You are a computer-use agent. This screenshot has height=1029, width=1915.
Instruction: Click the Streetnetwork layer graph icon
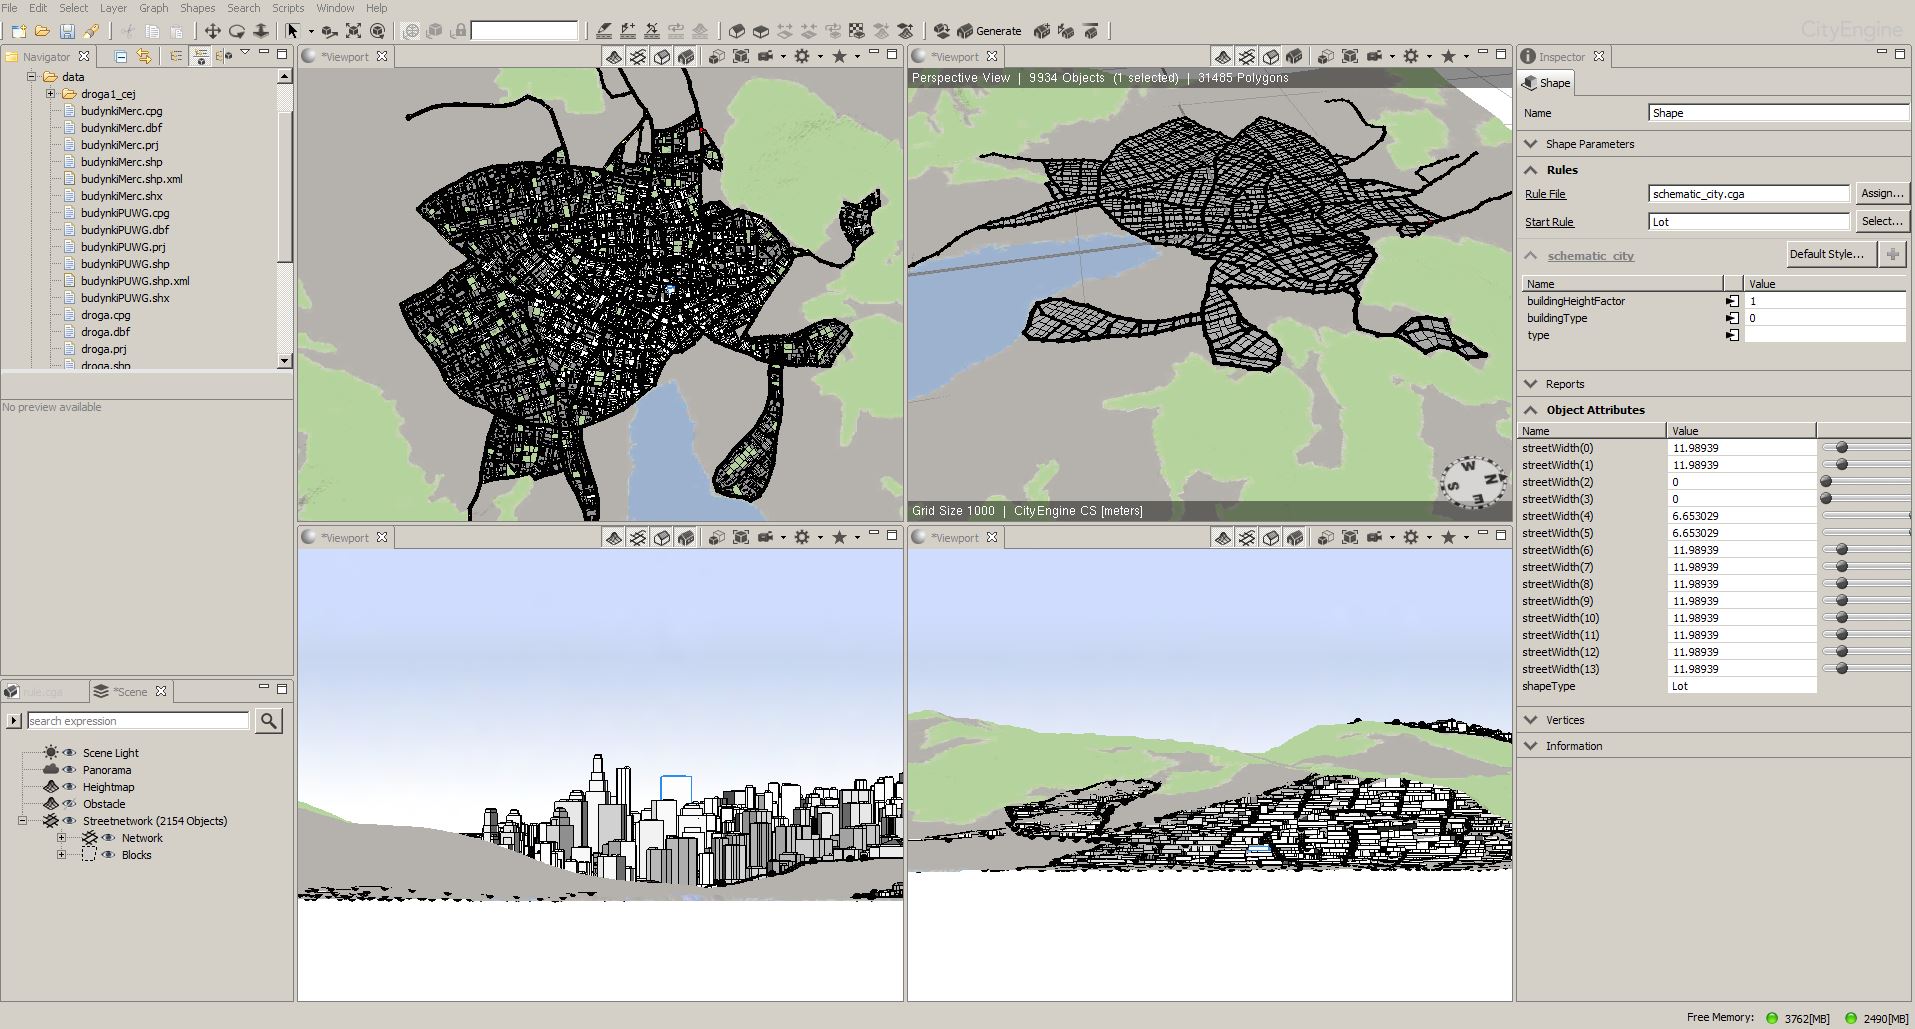point(51,820)
